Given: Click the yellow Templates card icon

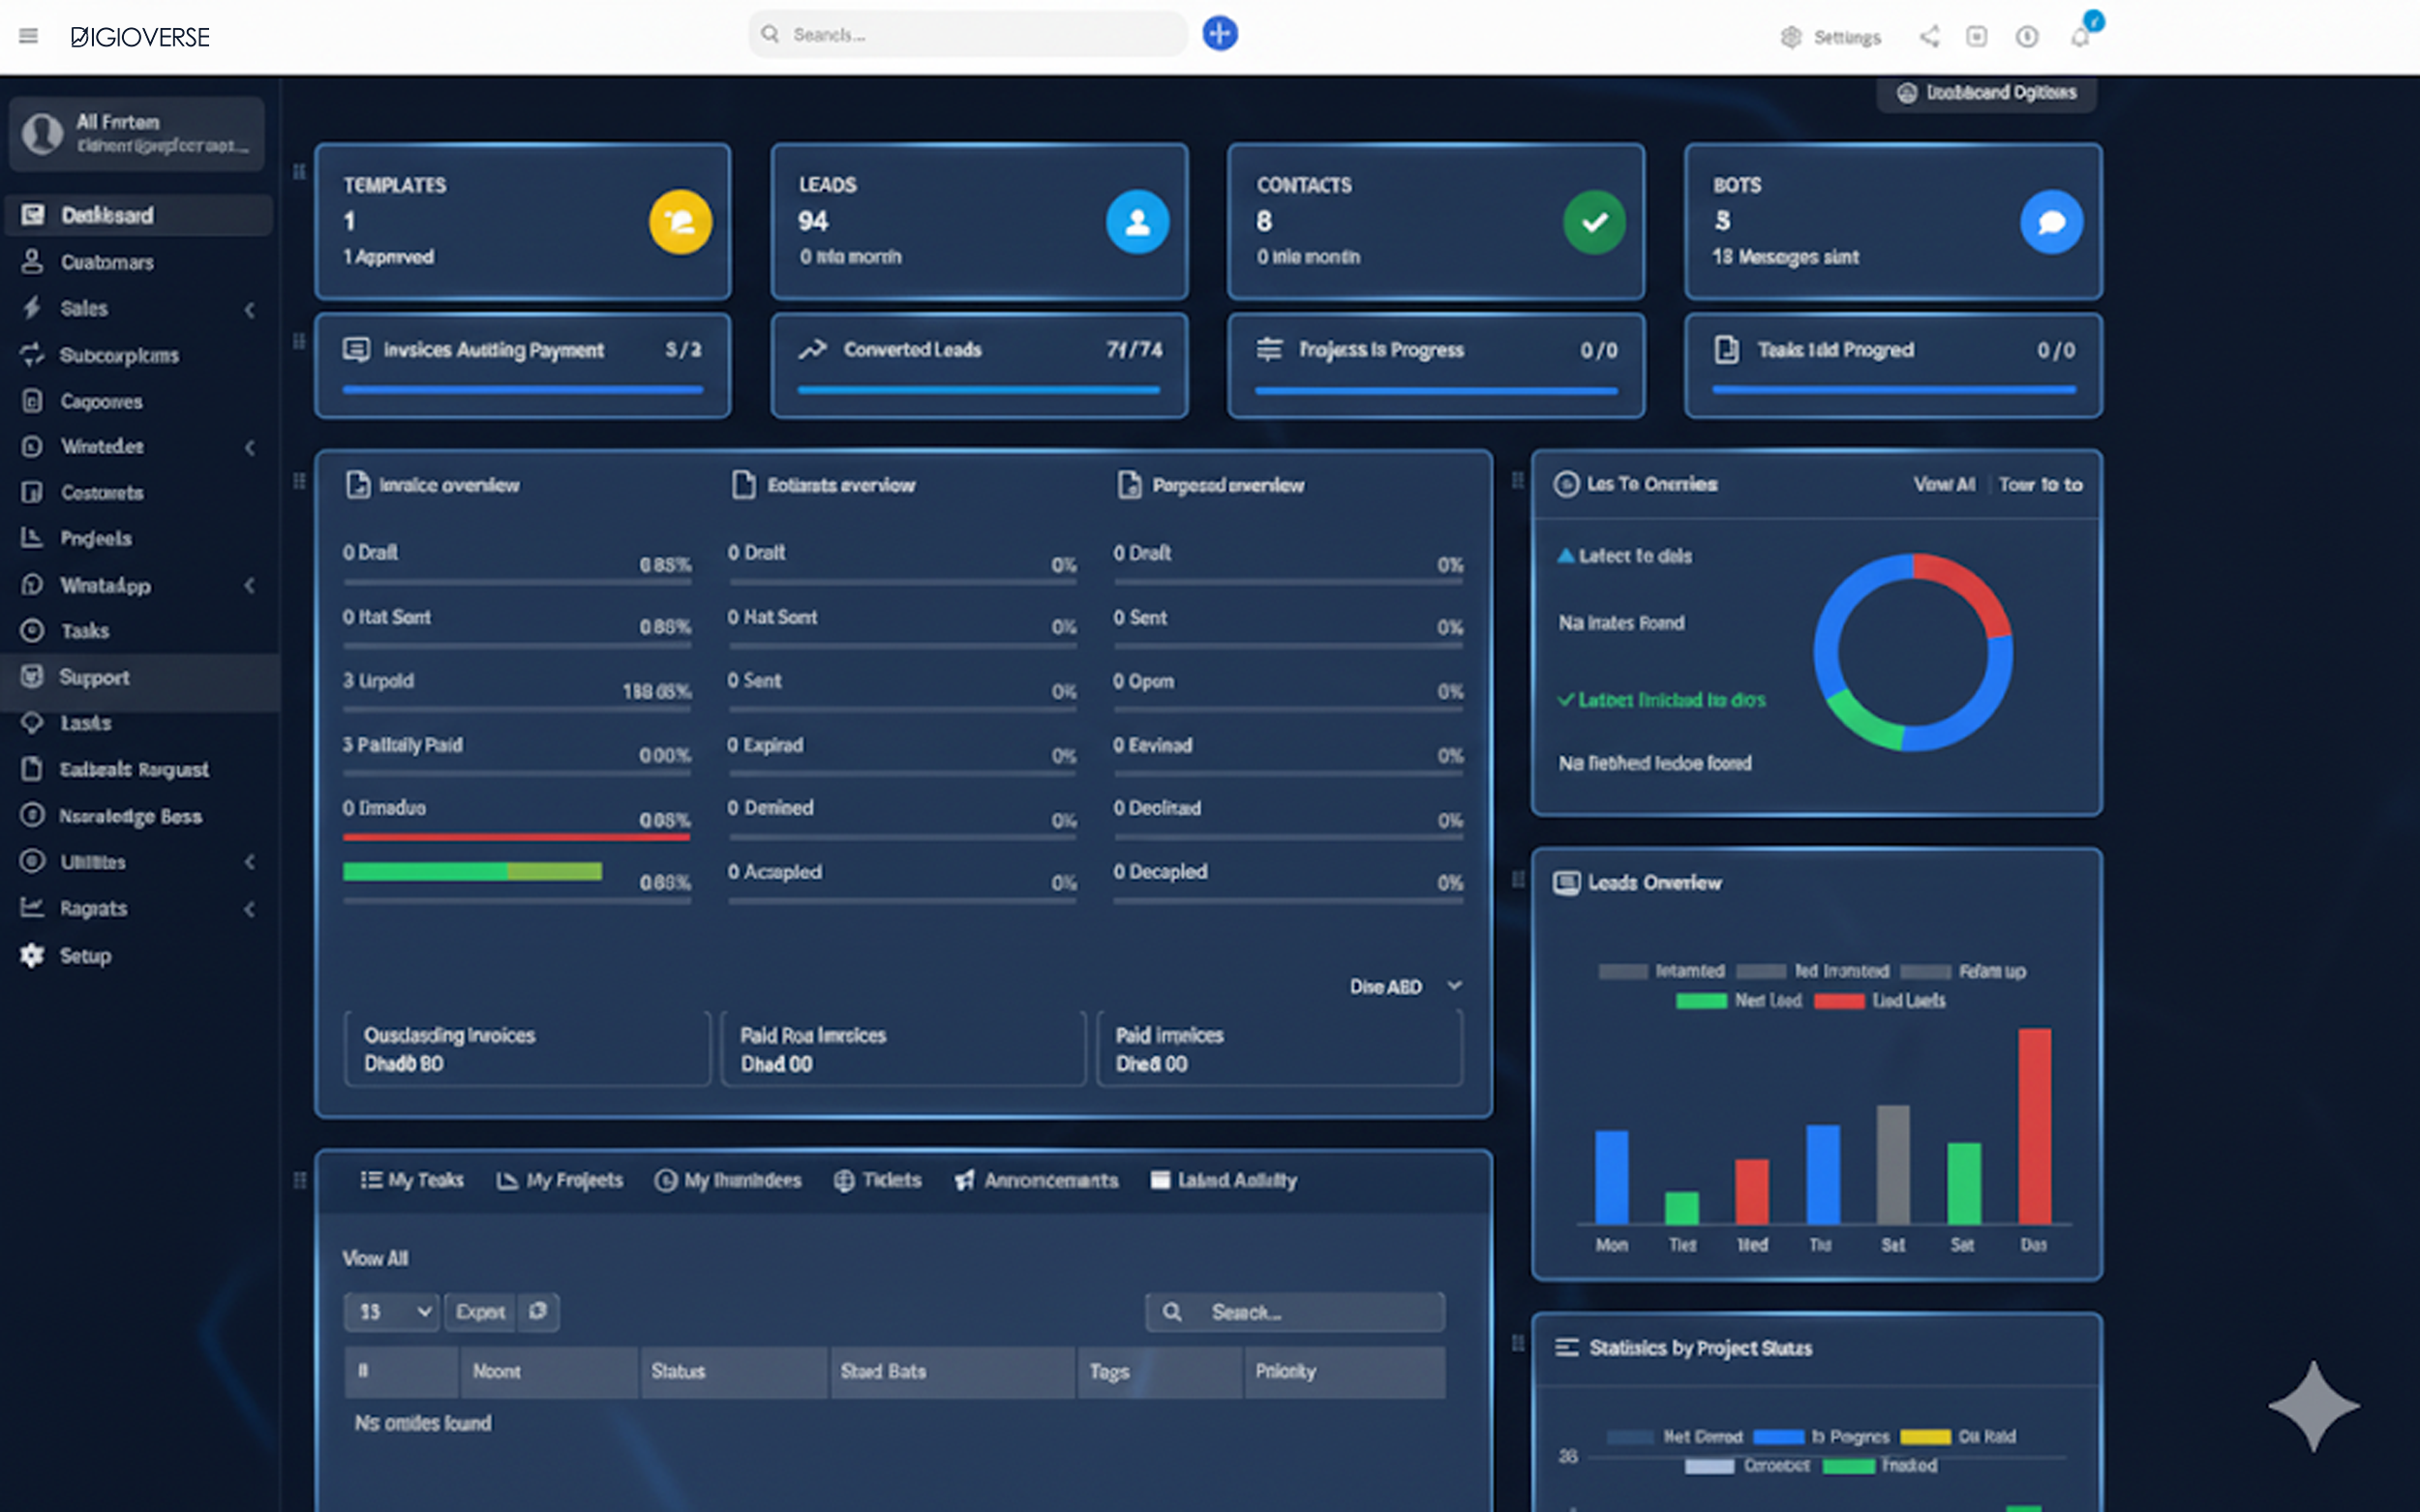Looking at the screenshot, I should [x=680, y=222].
